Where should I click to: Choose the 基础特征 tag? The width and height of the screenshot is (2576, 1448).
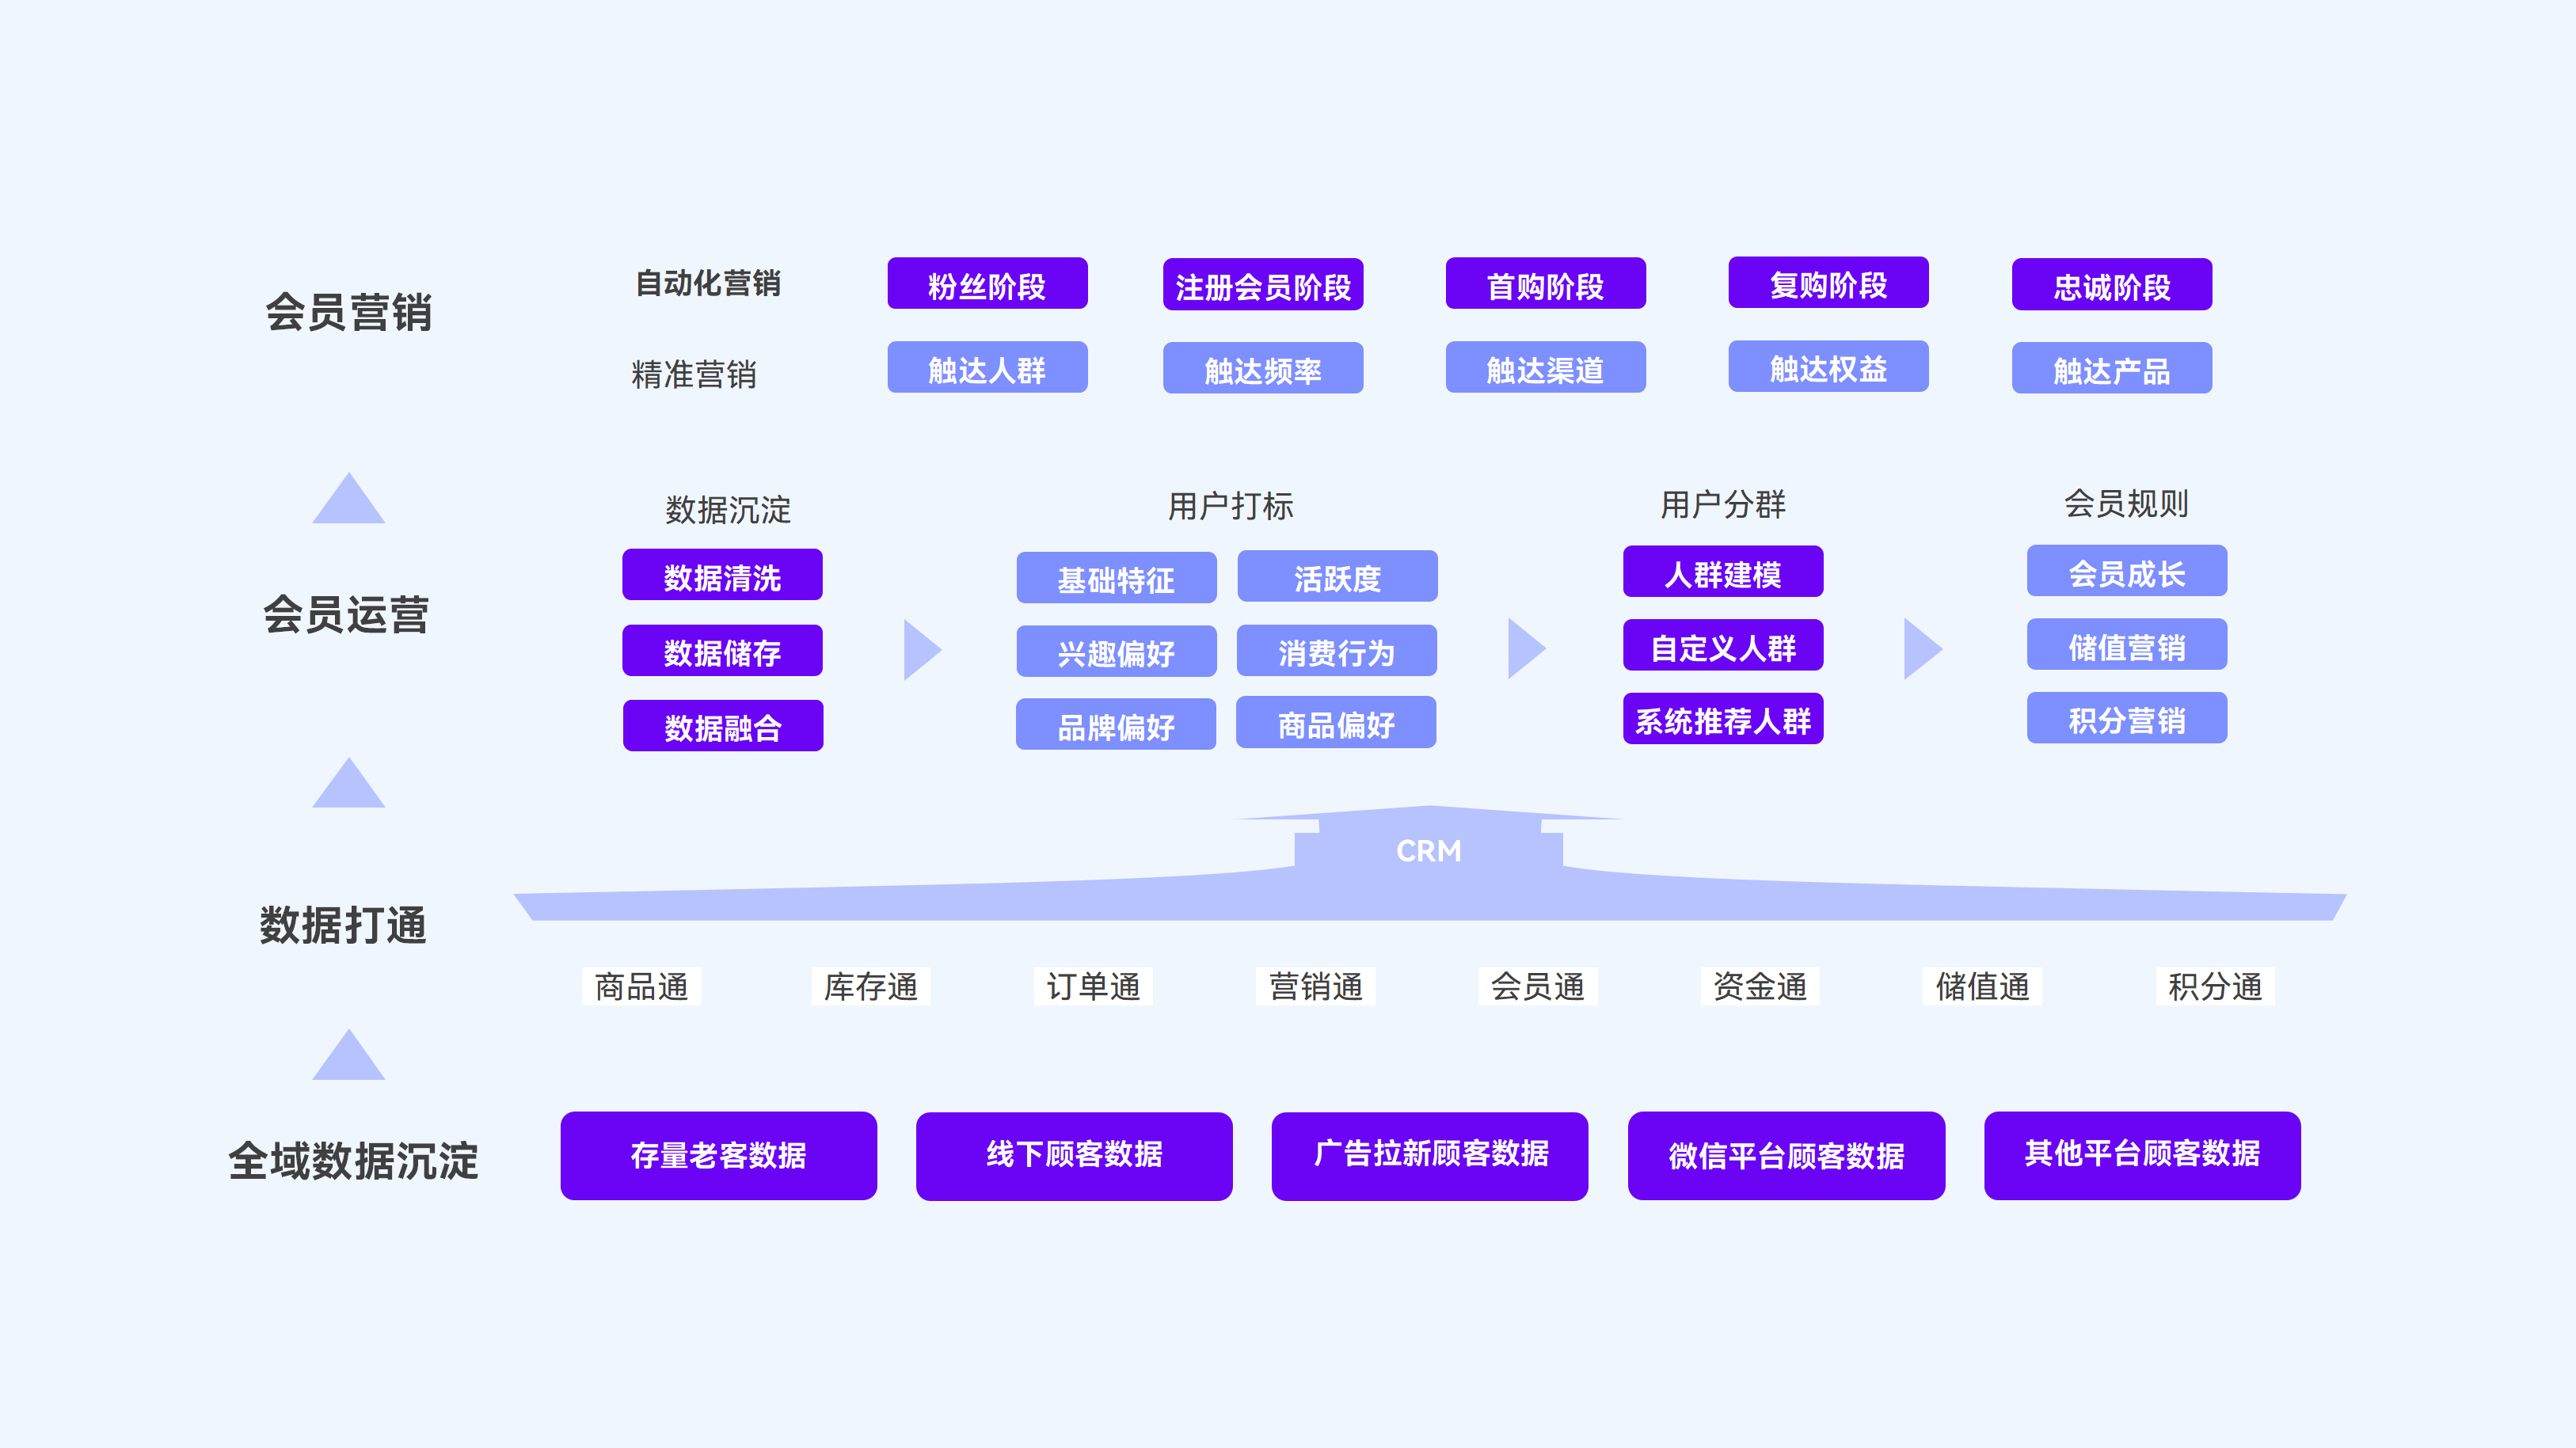1116,578
